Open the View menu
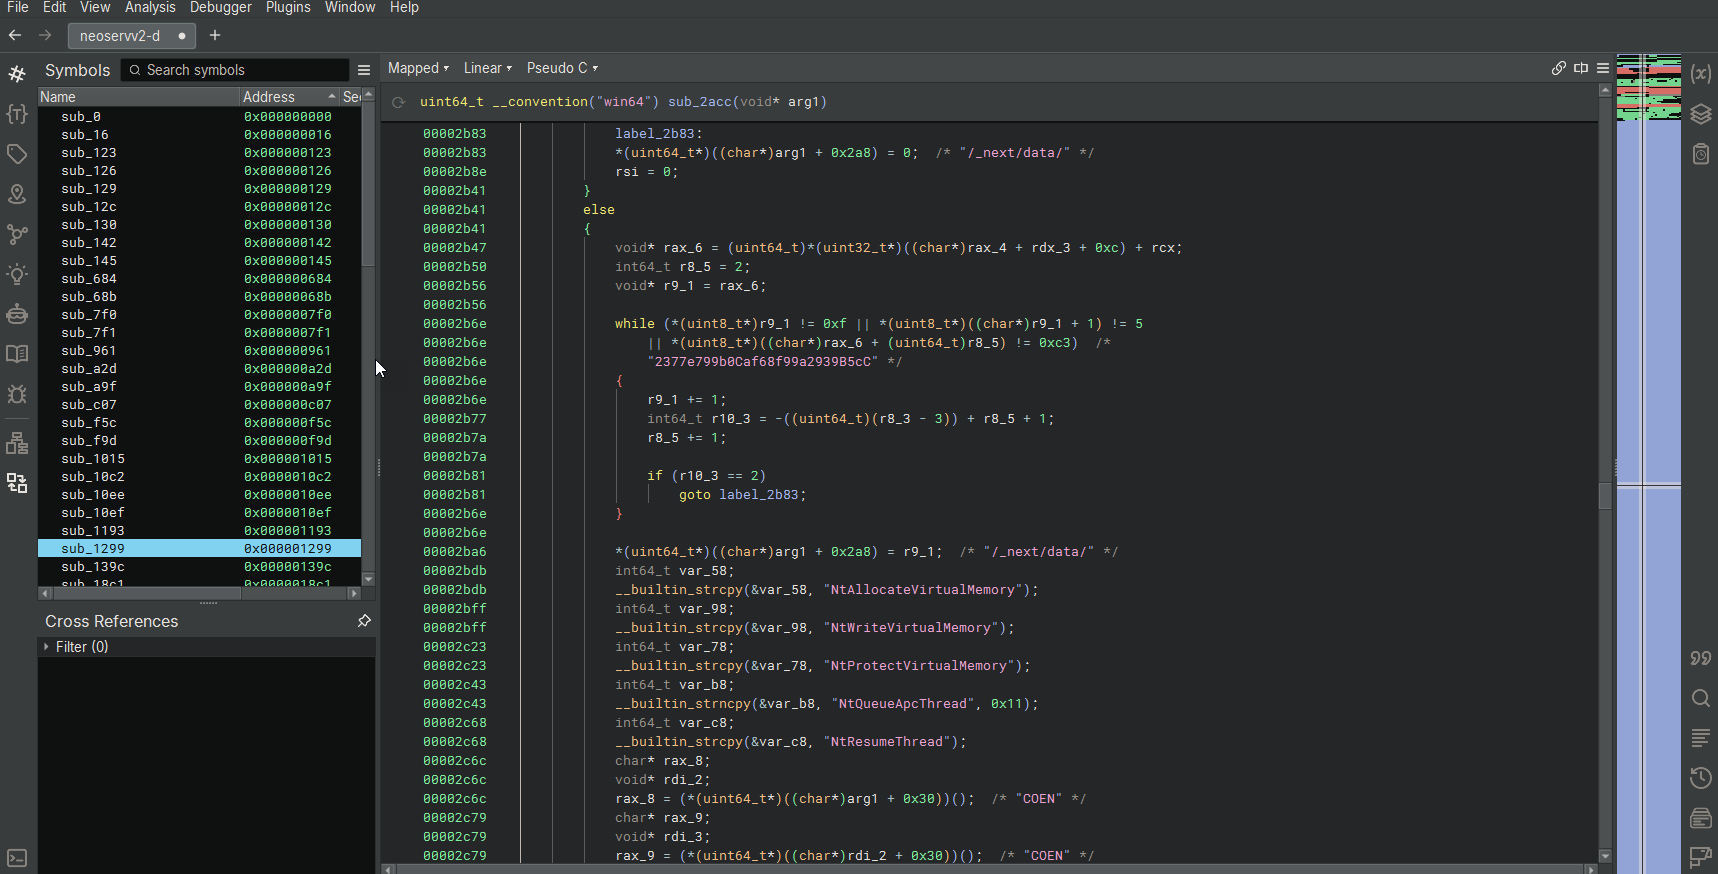1718x874 pixels. (95, 7)
